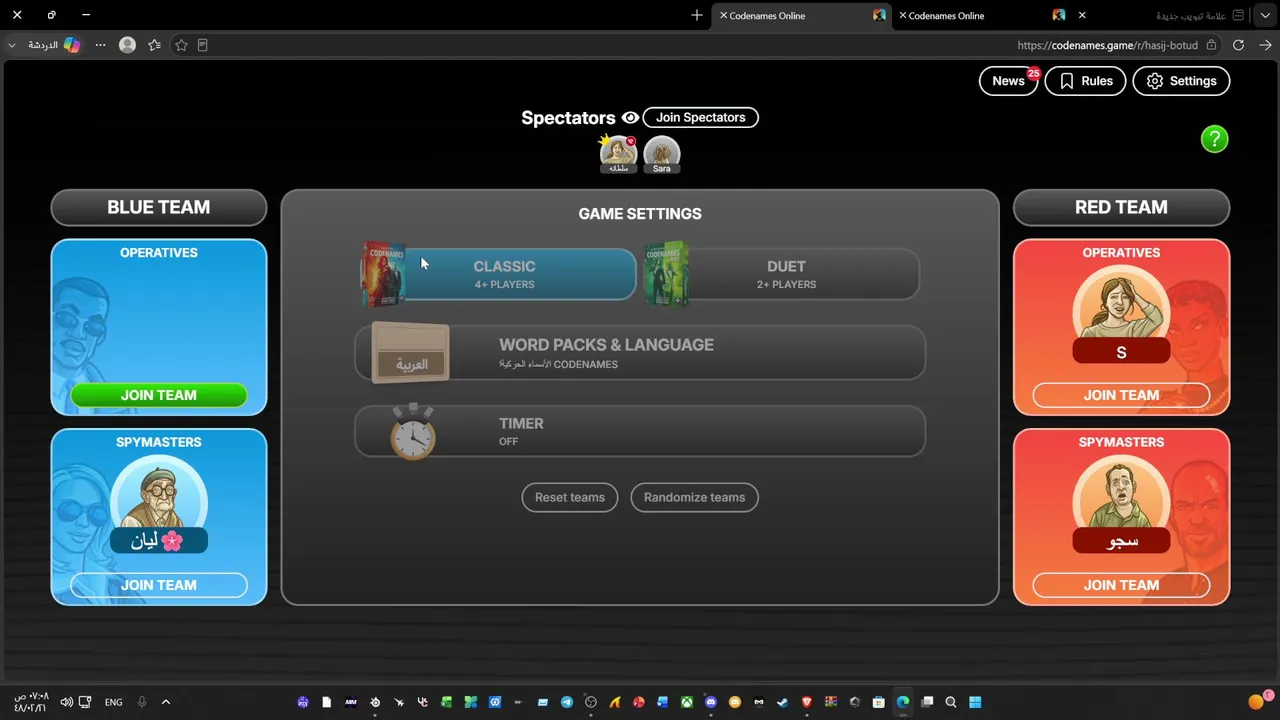Image resolution: width=1280 pixels, height=720 pixels.
Task: Expand the toolbar chevron beside the Copilot chat button
Action: [x=12, y=45]
